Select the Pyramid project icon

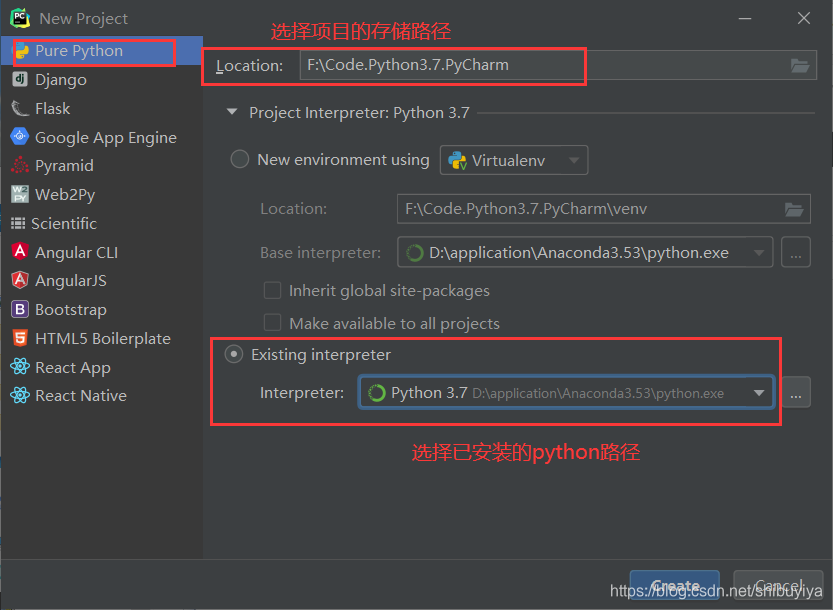[x=20, y=165]
